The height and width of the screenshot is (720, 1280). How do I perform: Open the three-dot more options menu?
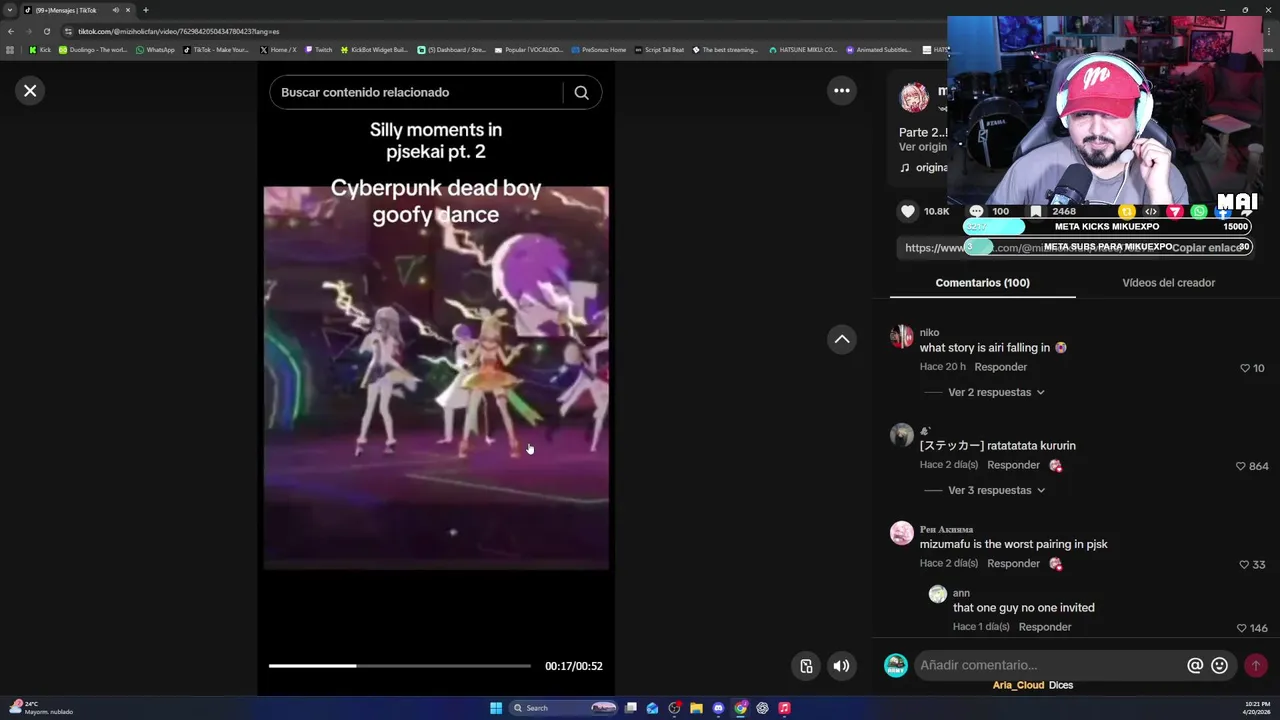tap(842, 91)
